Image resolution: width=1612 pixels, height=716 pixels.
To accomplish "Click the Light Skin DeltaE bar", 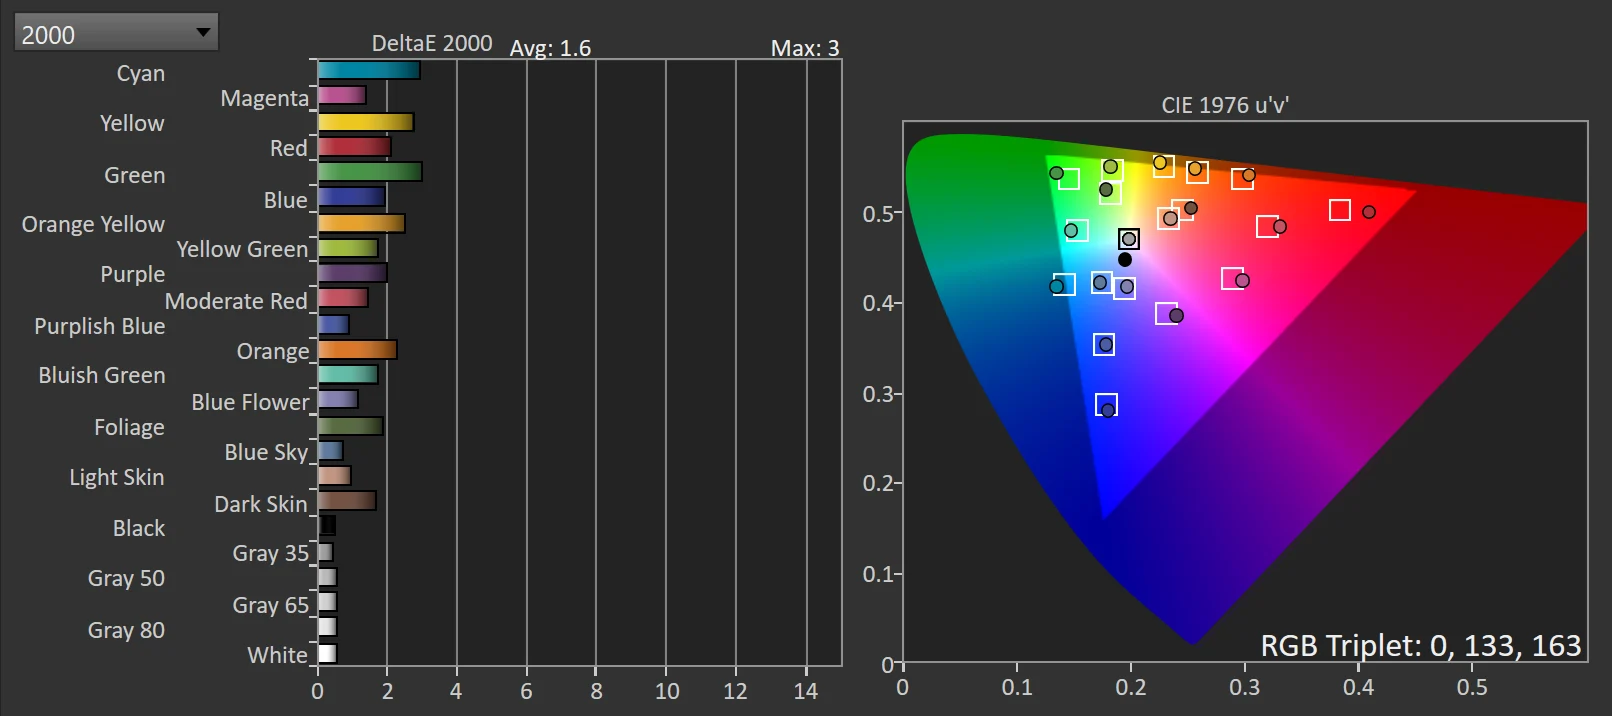I will [x=334, y=475].
